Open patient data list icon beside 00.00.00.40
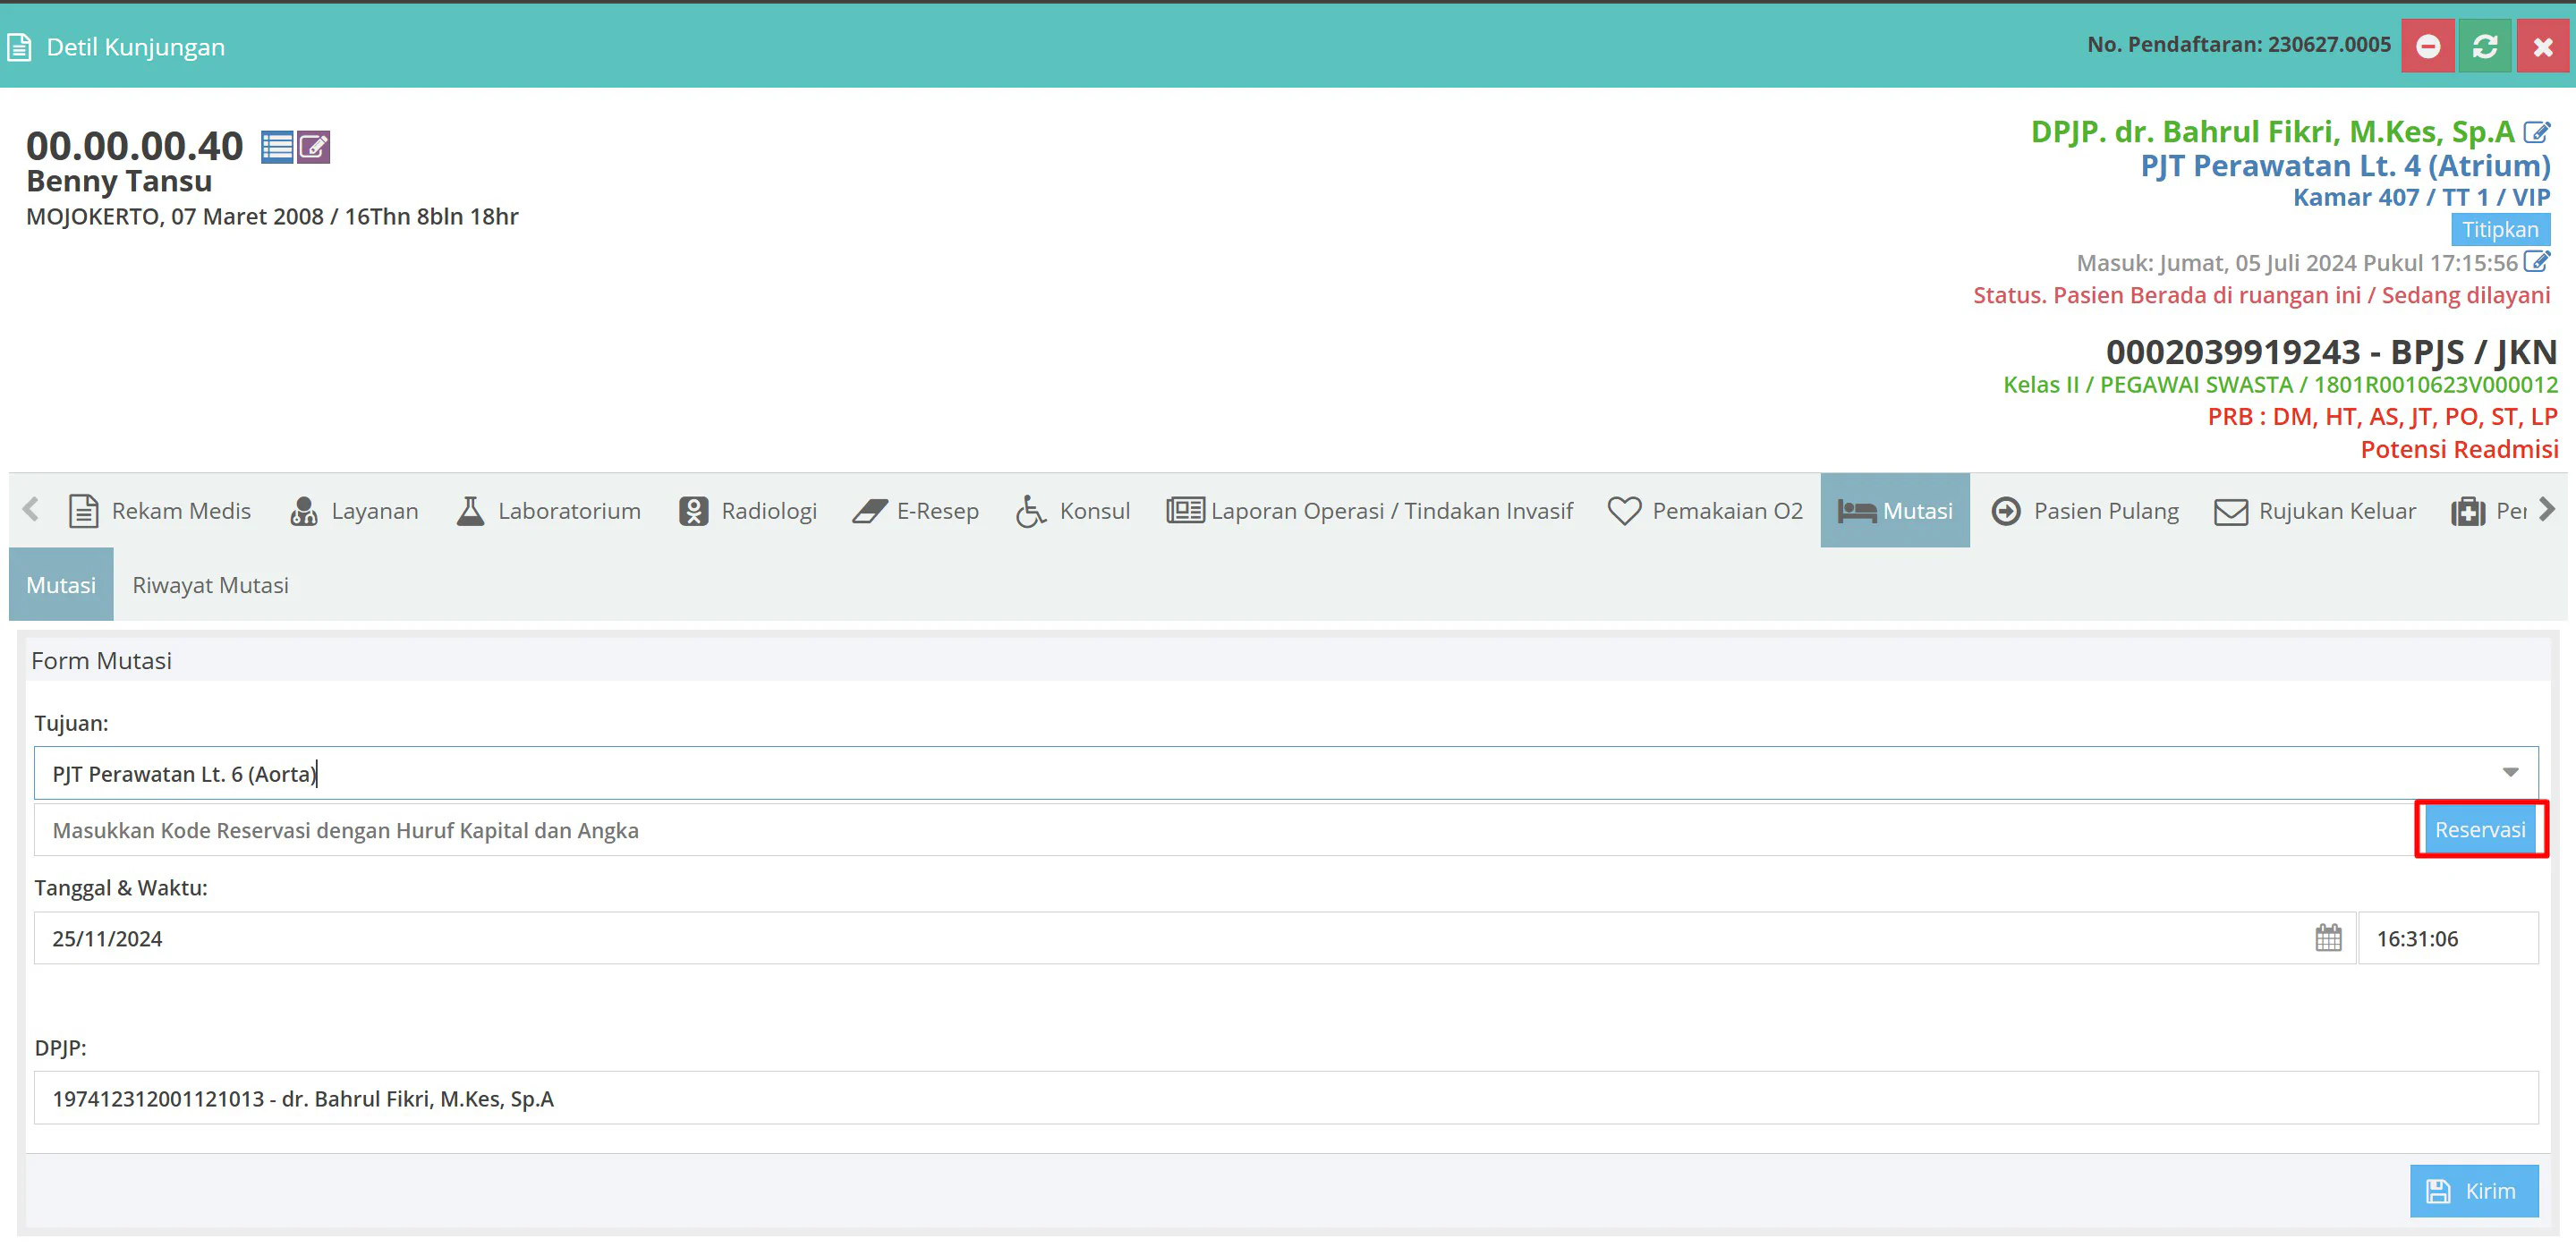Image resolution: width=2576 pixels, height=1247 pixels. click(x=277, y=147)
